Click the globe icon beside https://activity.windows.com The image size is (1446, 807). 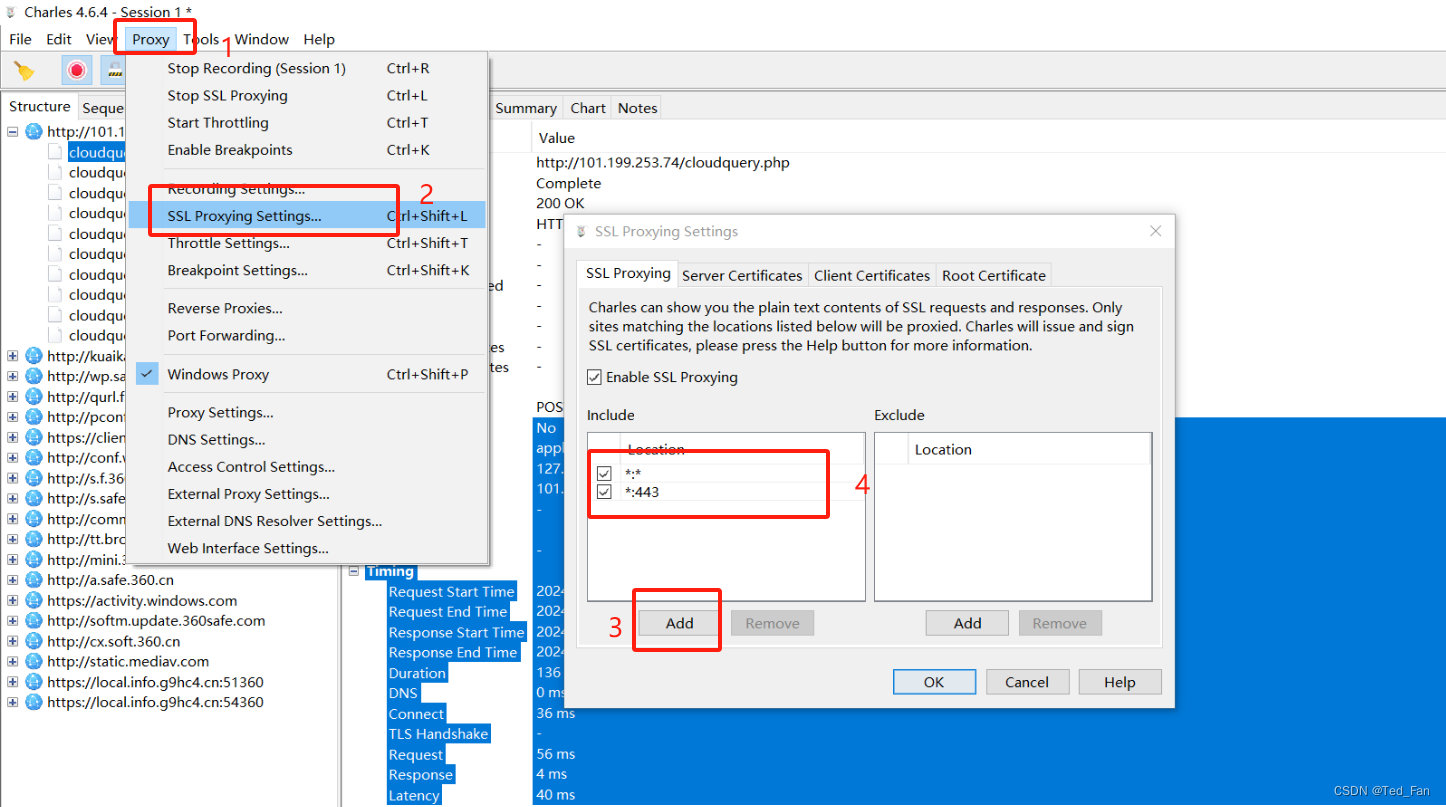[34, 601]
